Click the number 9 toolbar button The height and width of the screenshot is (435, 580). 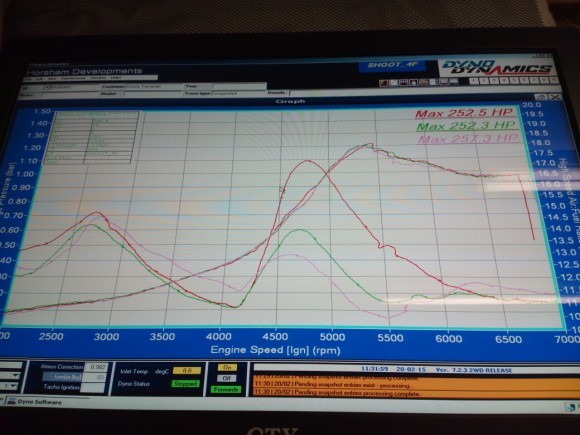click(x=553, y=80)
